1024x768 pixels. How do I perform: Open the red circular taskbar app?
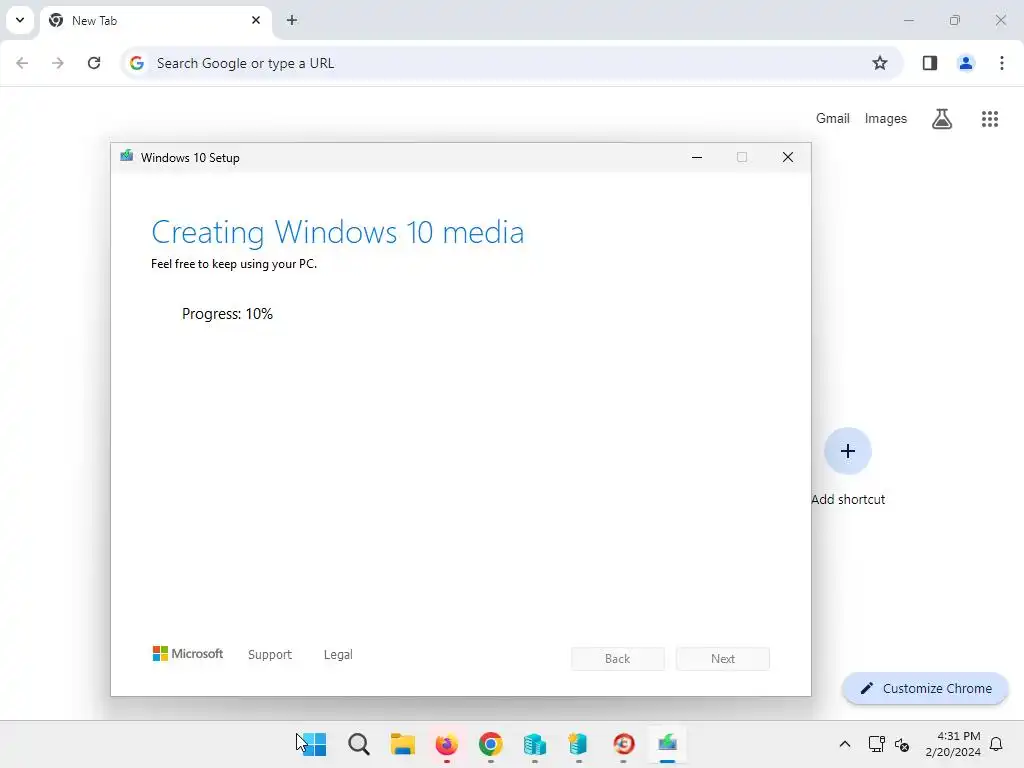coord(623,744)
